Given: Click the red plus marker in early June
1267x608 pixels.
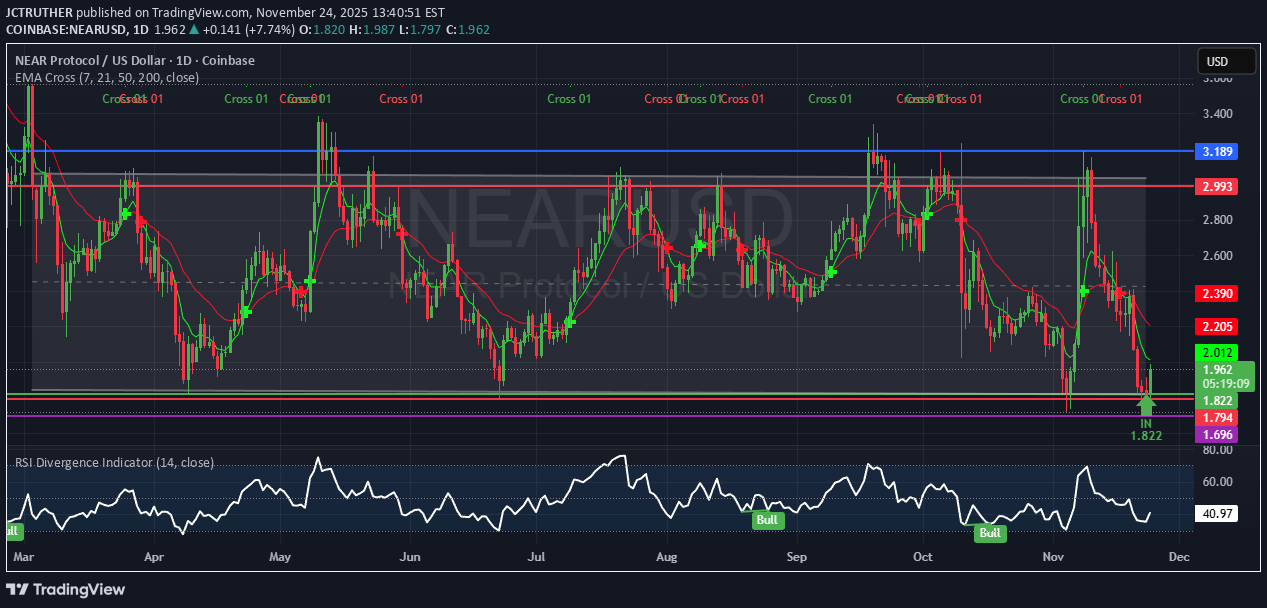Looking at the screenshot, I should coord(402,232).
